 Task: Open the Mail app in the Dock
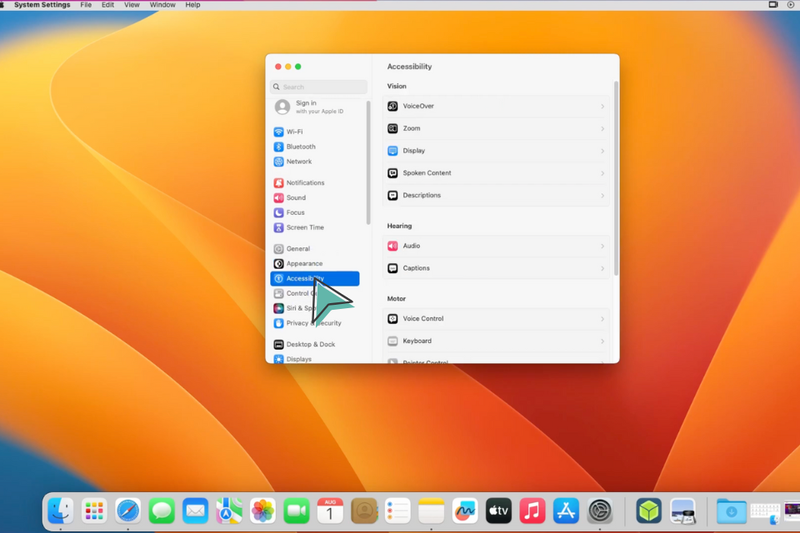(195, 511)
